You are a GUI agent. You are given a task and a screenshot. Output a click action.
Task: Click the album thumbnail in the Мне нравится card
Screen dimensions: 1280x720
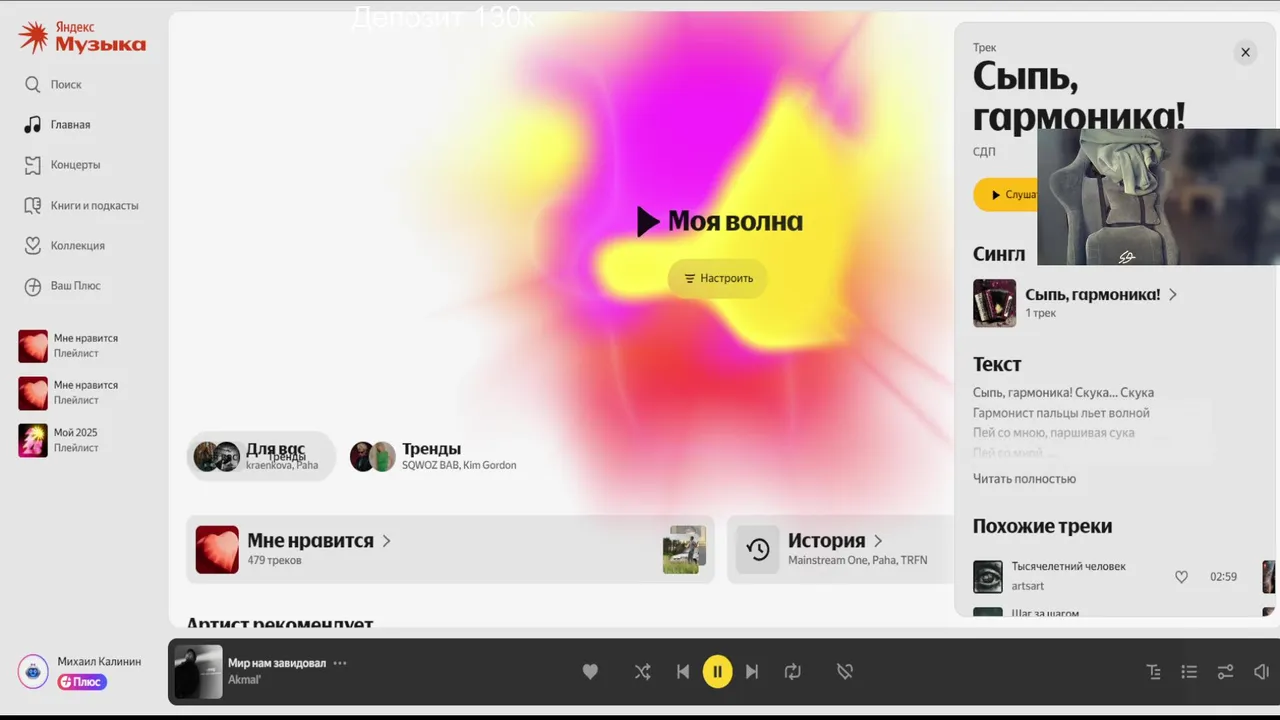pos(684,549)
